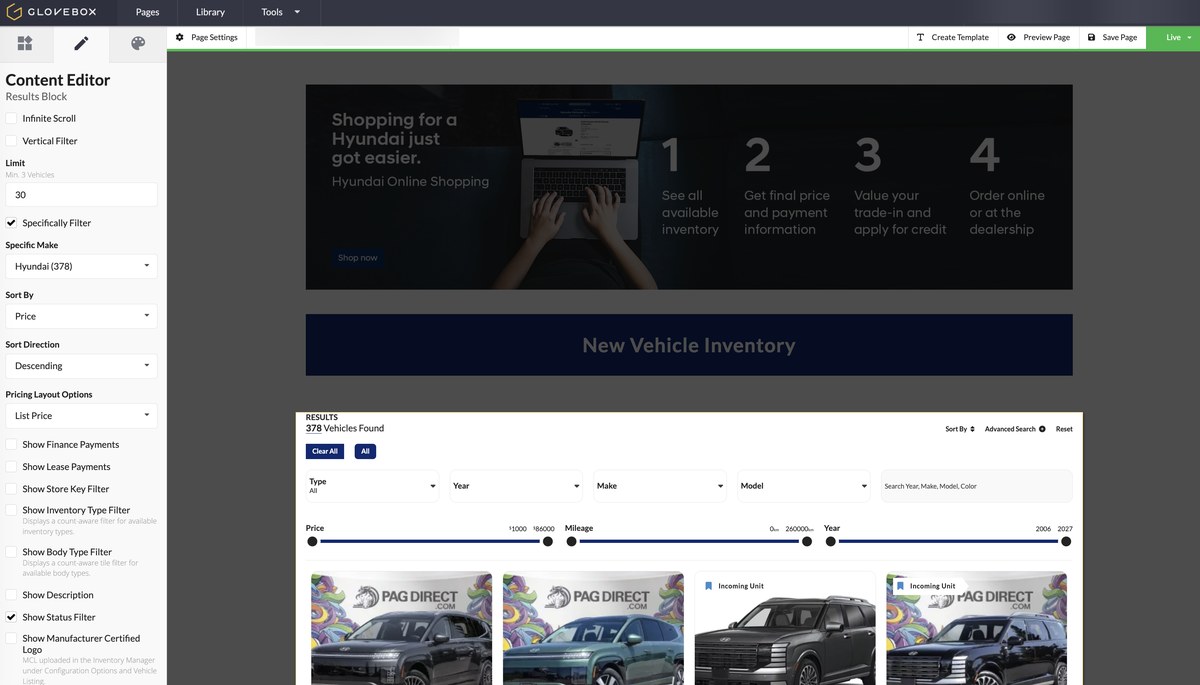Open the Type filter dropdown

pyautogui.click(x=372, y=486)
